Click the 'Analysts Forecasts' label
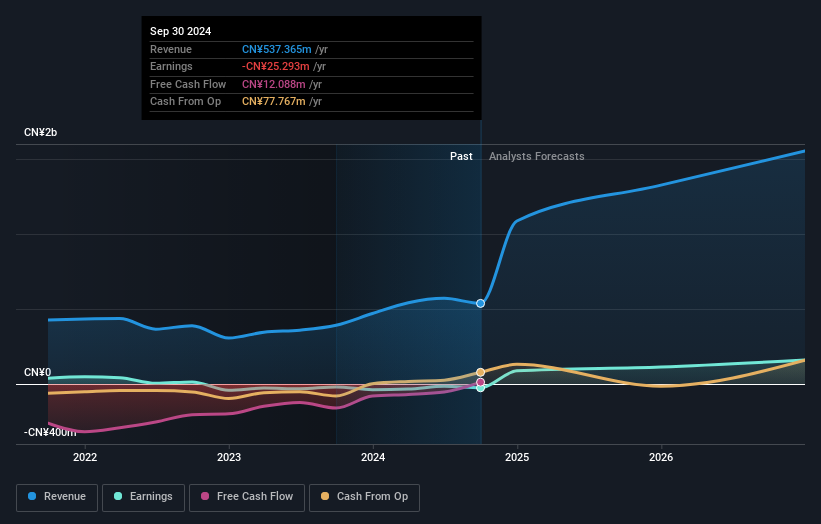This screenshot has height=524, width=821. 537,156
